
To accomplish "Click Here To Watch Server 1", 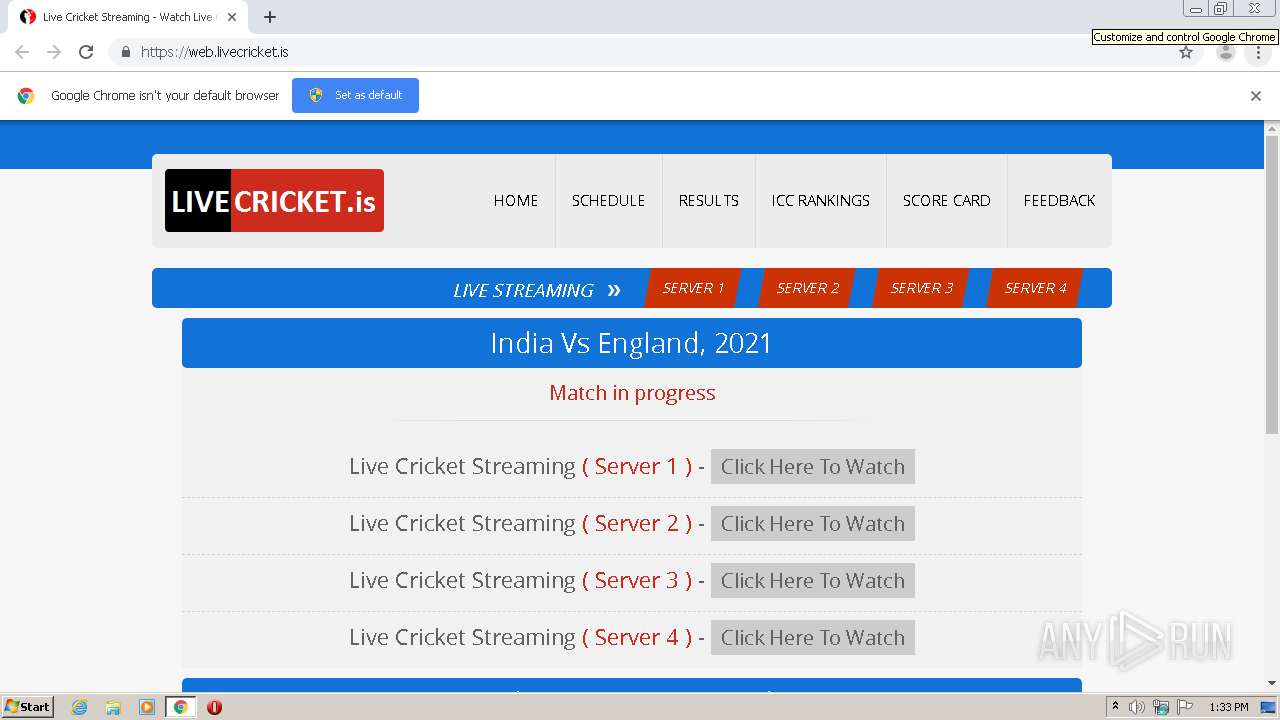I will [x=813, y=467].
